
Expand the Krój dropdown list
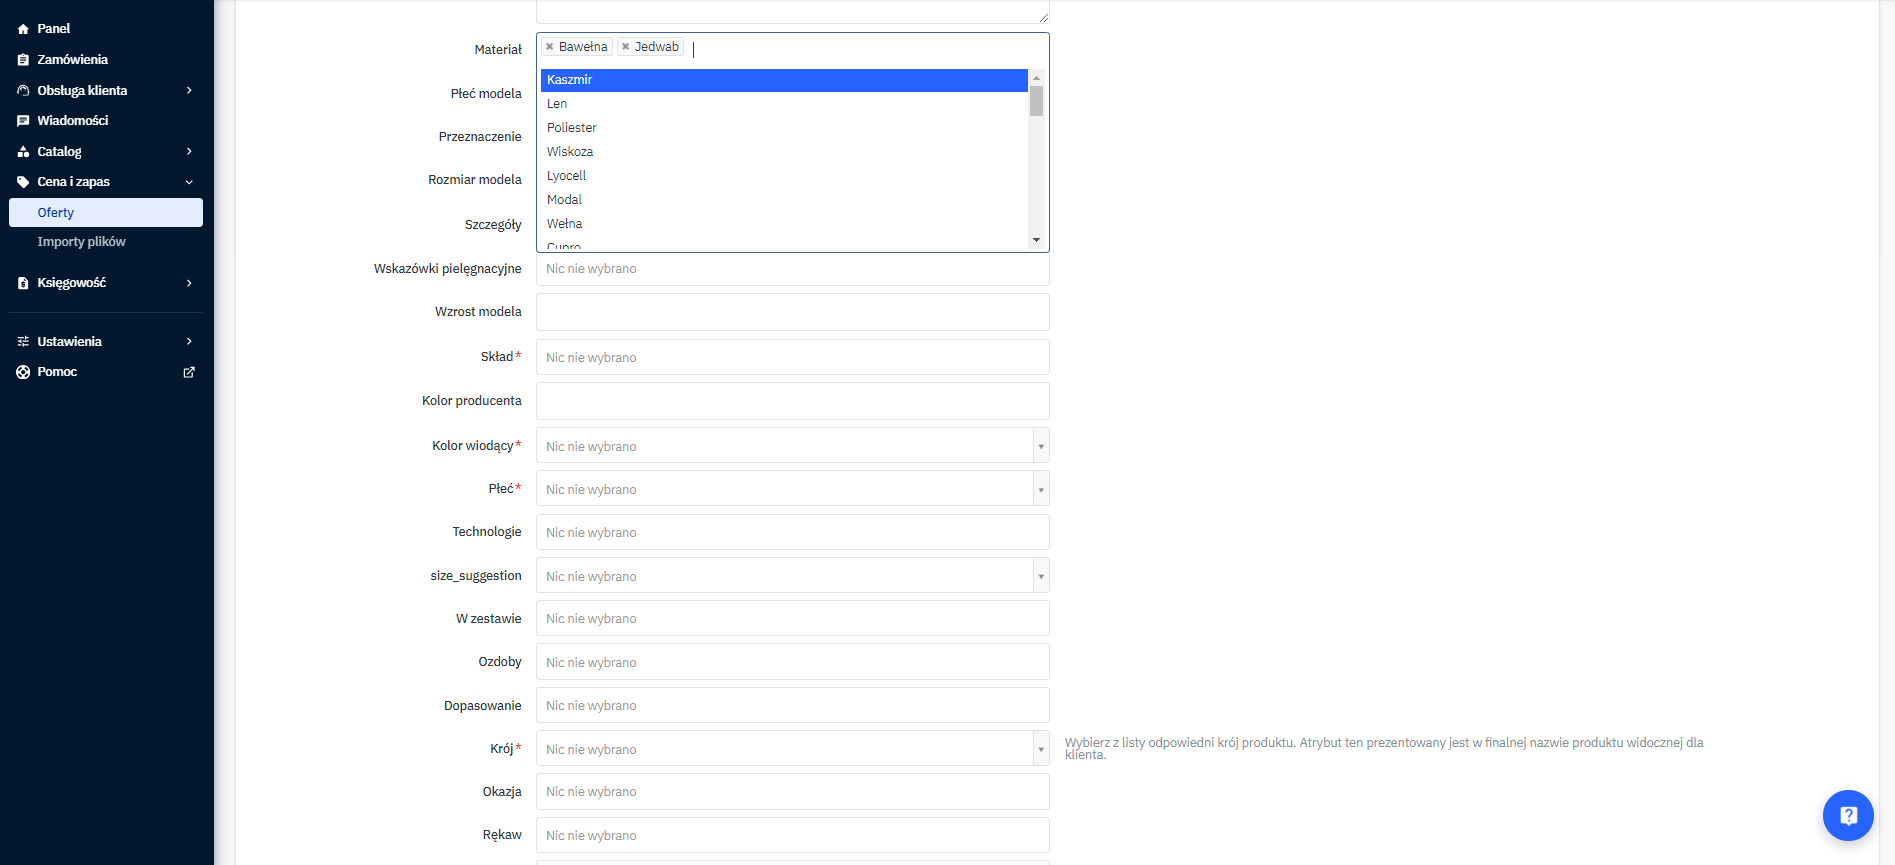pos(1040,749)
